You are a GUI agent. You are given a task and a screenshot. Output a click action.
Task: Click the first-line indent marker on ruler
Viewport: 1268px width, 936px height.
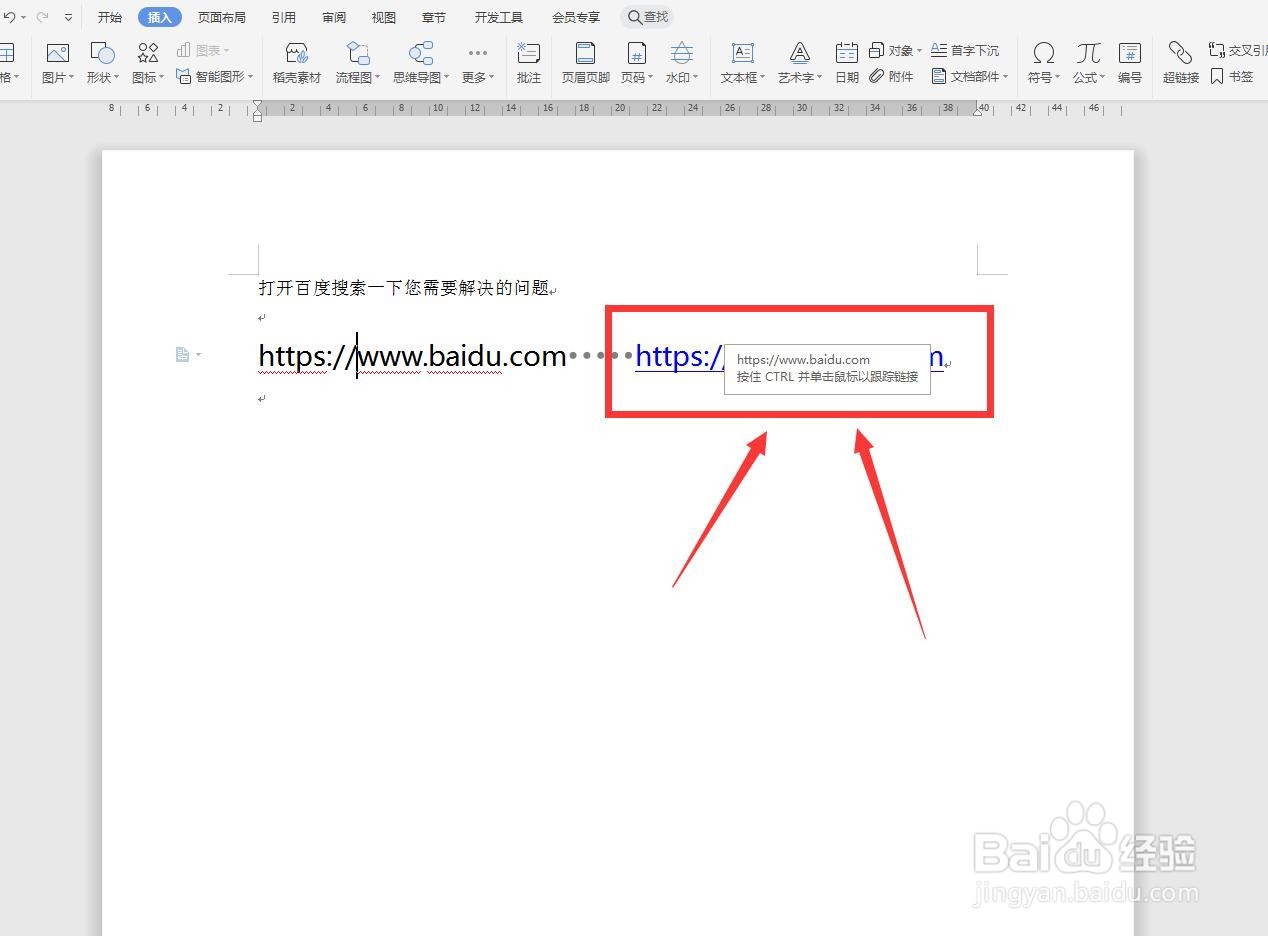(258, 105)
